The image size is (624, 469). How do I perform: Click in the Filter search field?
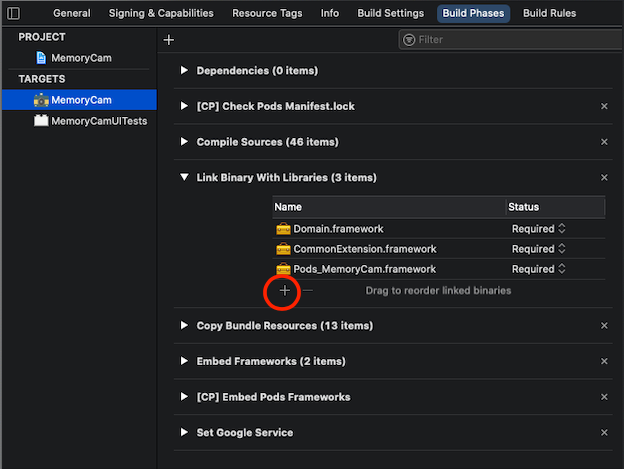[x=511, y=40]
